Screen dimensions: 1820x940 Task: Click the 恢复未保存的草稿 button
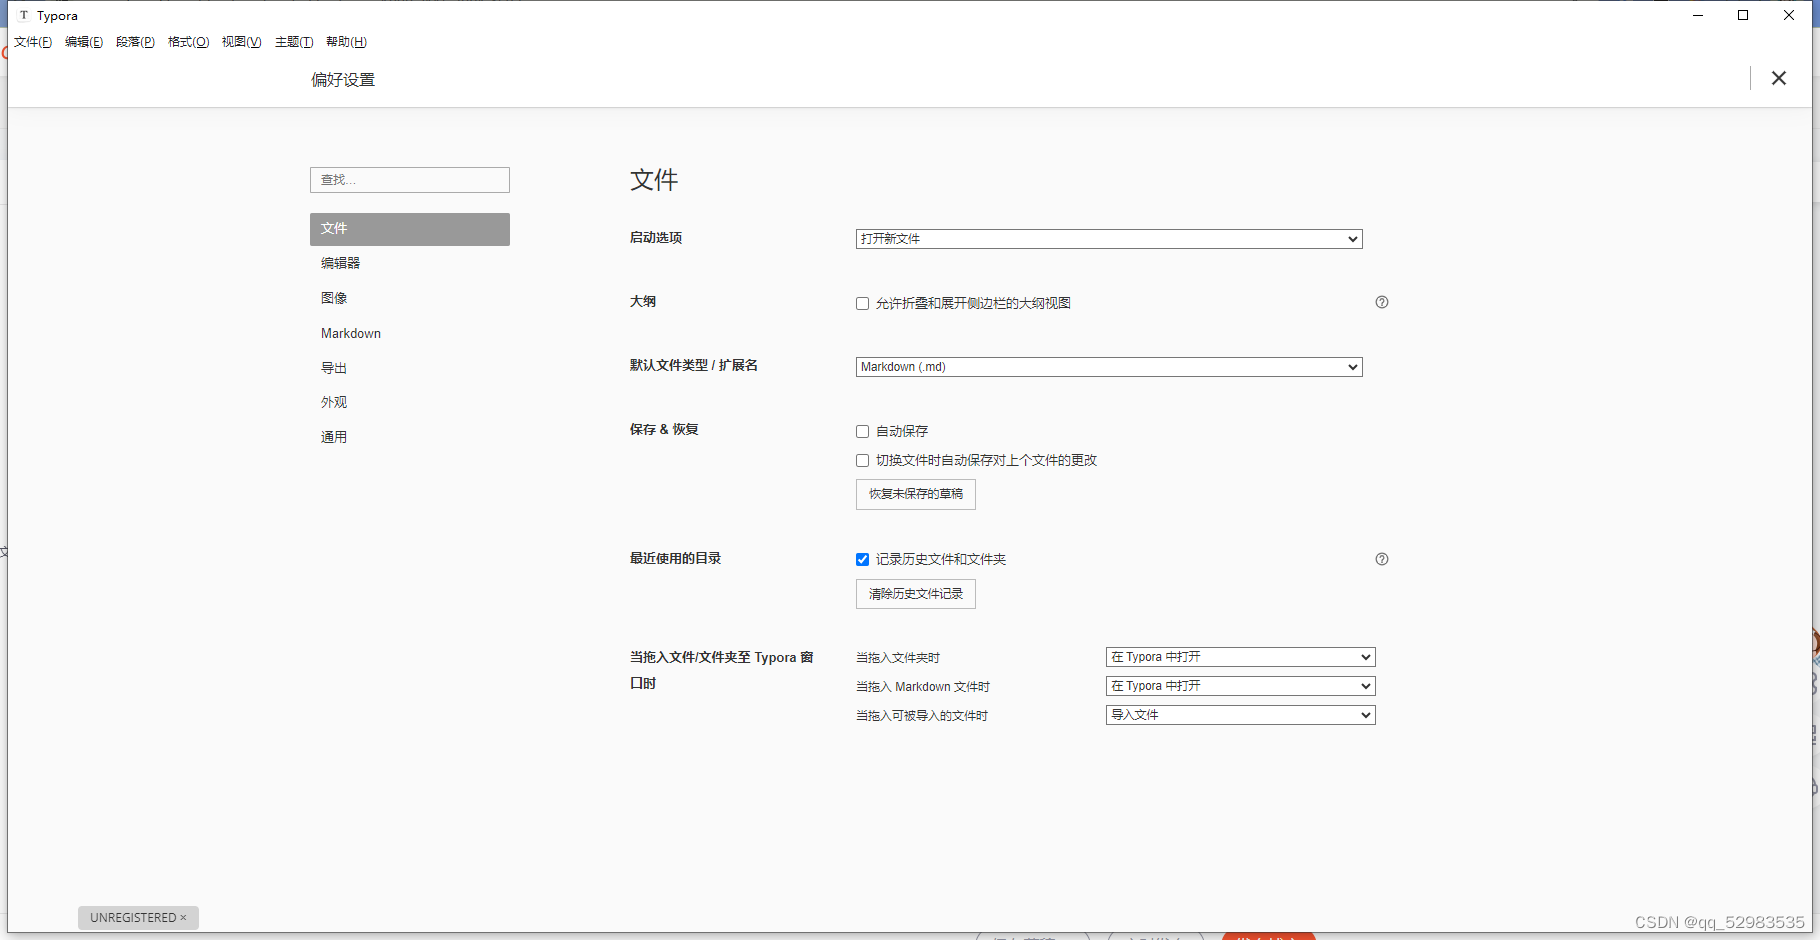click(x=916, y=494)
